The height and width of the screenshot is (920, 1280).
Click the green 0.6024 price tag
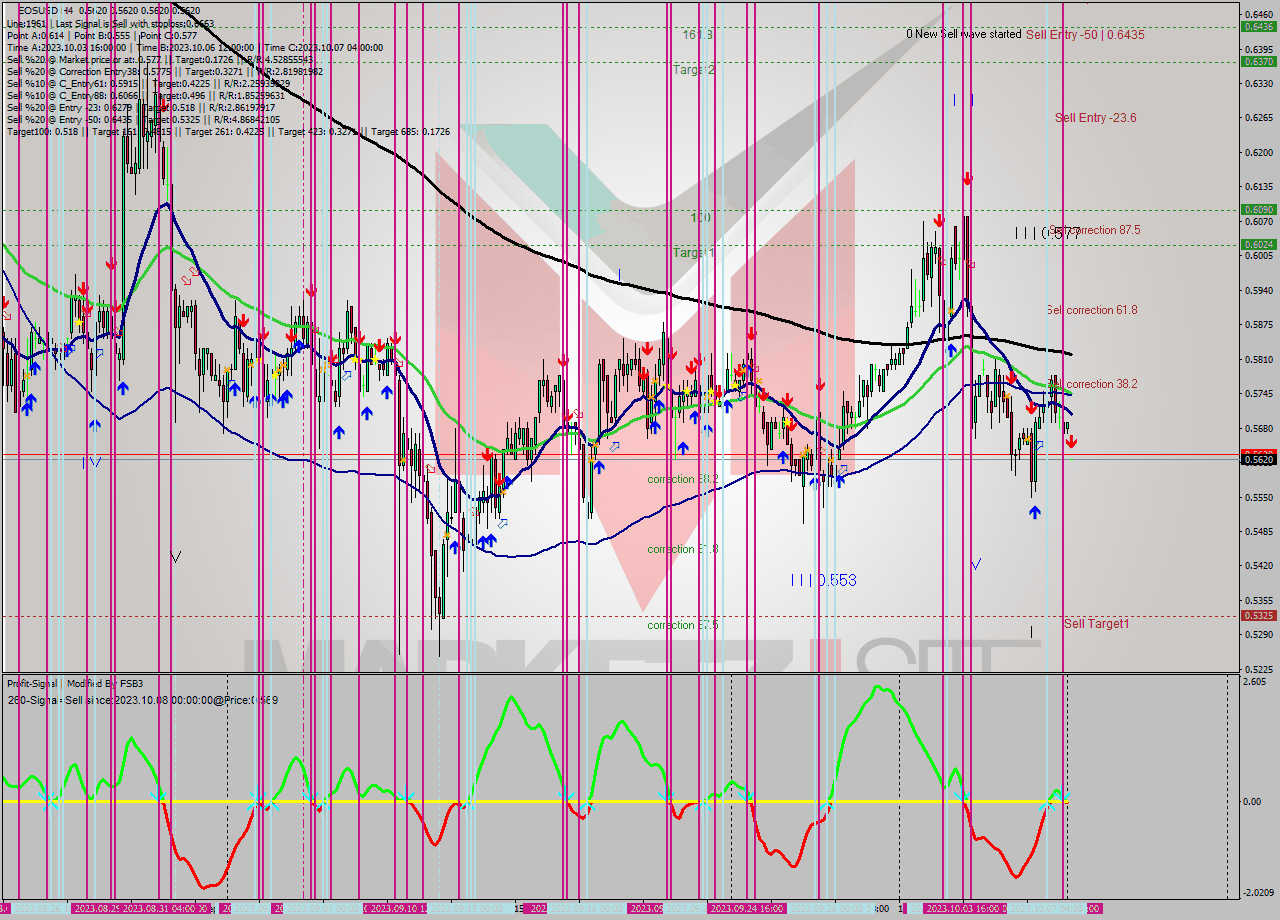[1258, 244]
